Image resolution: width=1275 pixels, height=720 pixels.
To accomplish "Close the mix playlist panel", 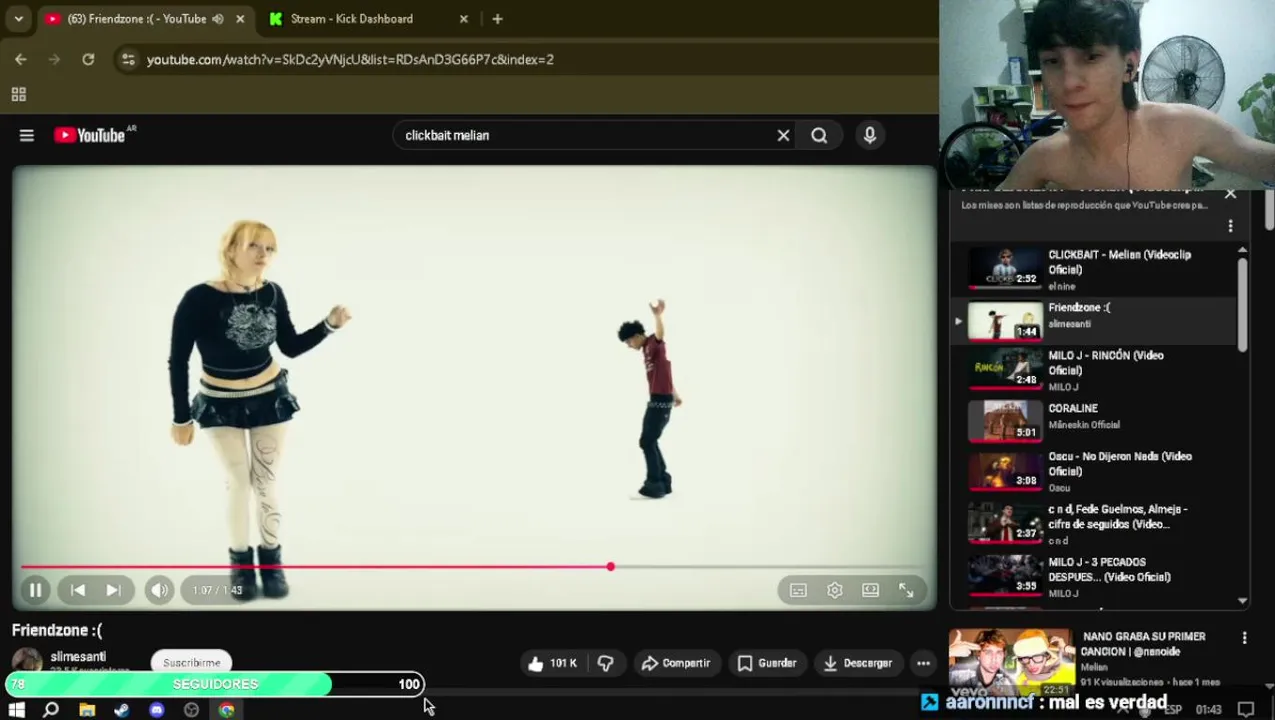I will [x=1230, y=194].
